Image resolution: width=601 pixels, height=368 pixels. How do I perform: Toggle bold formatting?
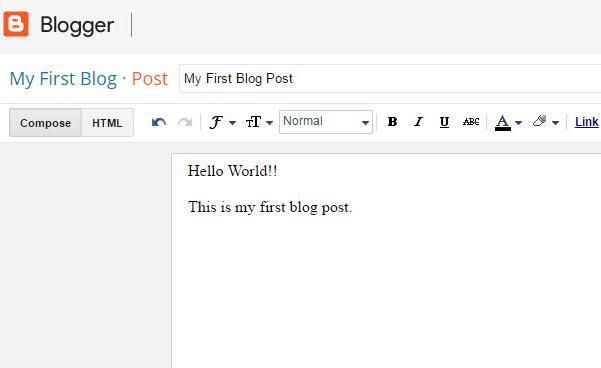point(392,122)
